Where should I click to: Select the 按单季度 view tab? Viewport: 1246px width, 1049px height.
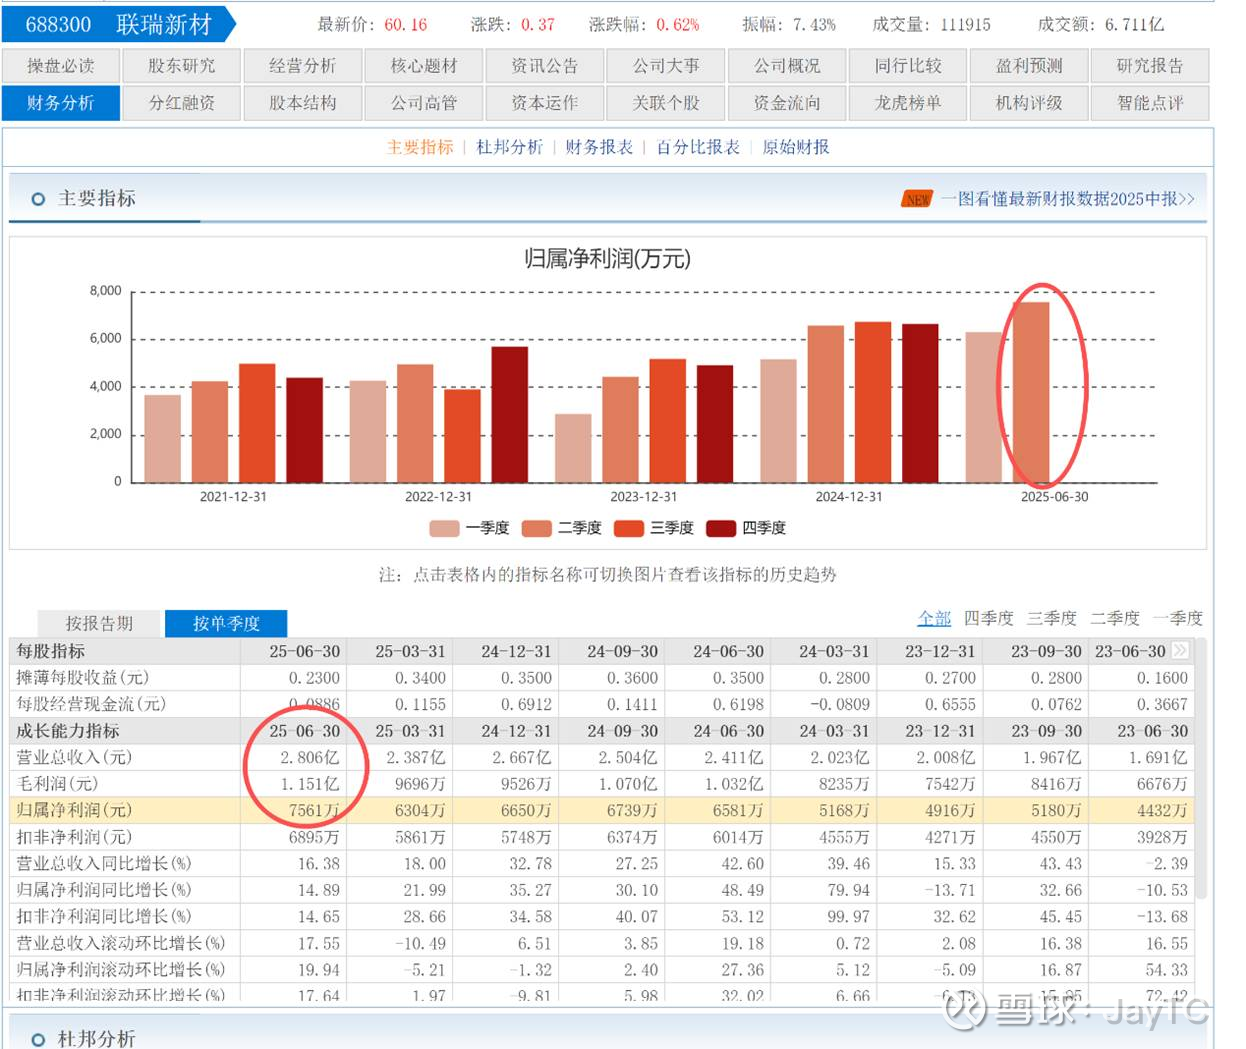click(x=226, y=623)
